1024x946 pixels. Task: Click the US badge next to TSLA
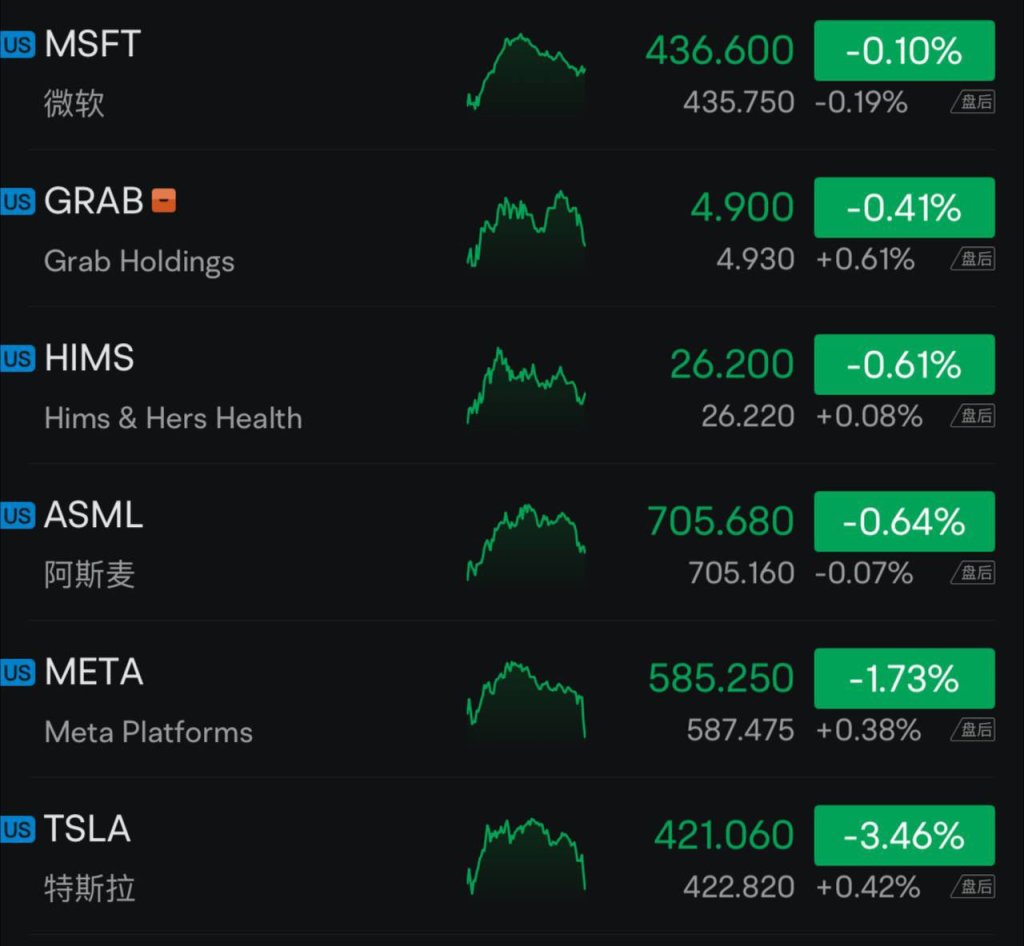[18, 830]
